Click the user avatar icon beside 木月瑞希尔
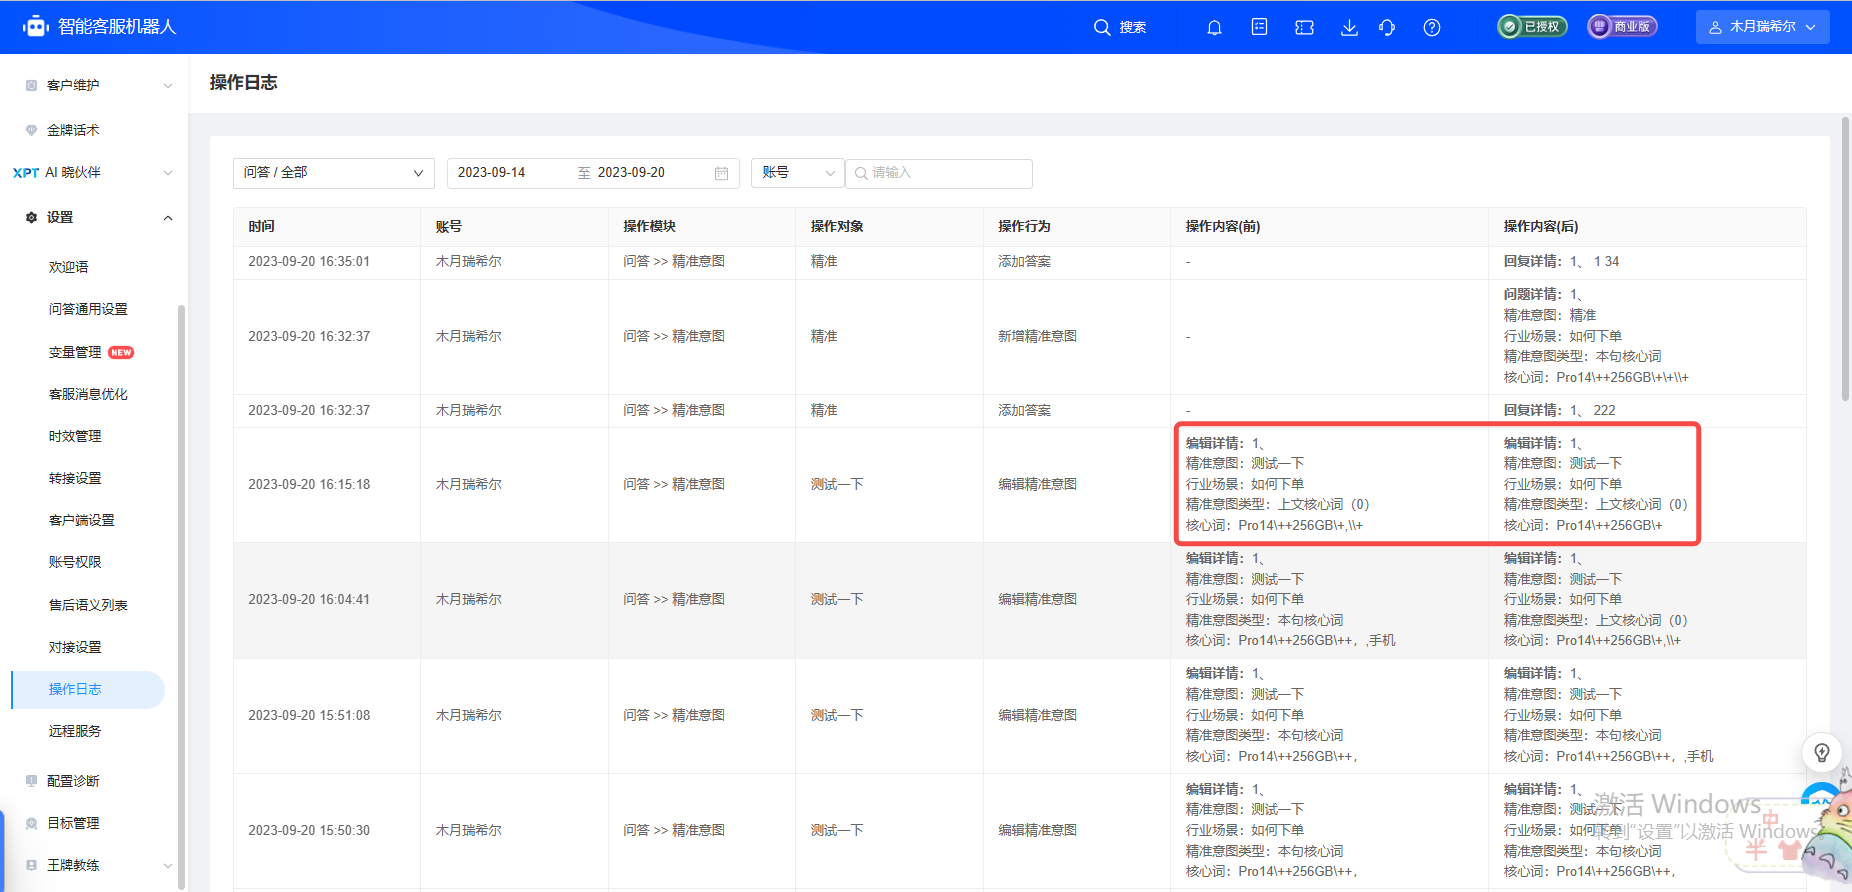This screenshot has width=1852, height=892. click(1715, 27)
